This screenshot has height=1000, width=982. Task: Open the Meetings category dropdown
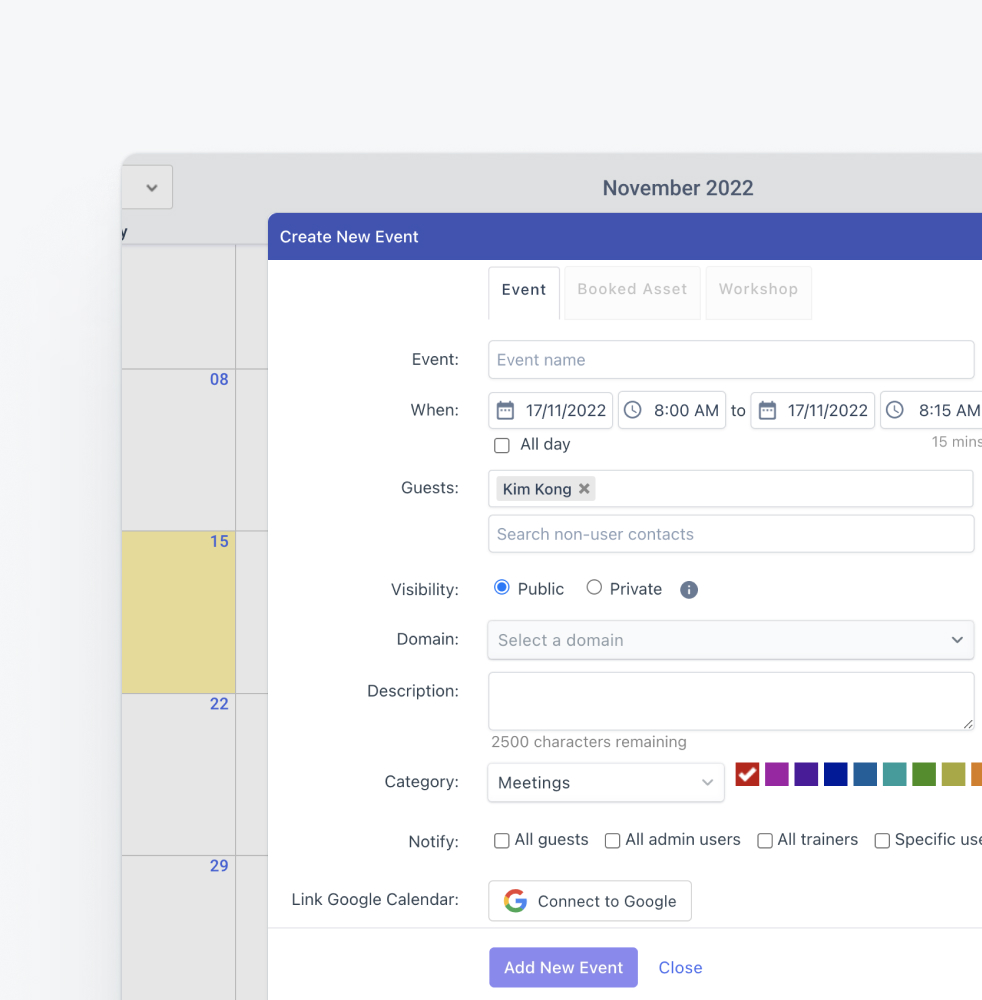(x=605, y=782)
